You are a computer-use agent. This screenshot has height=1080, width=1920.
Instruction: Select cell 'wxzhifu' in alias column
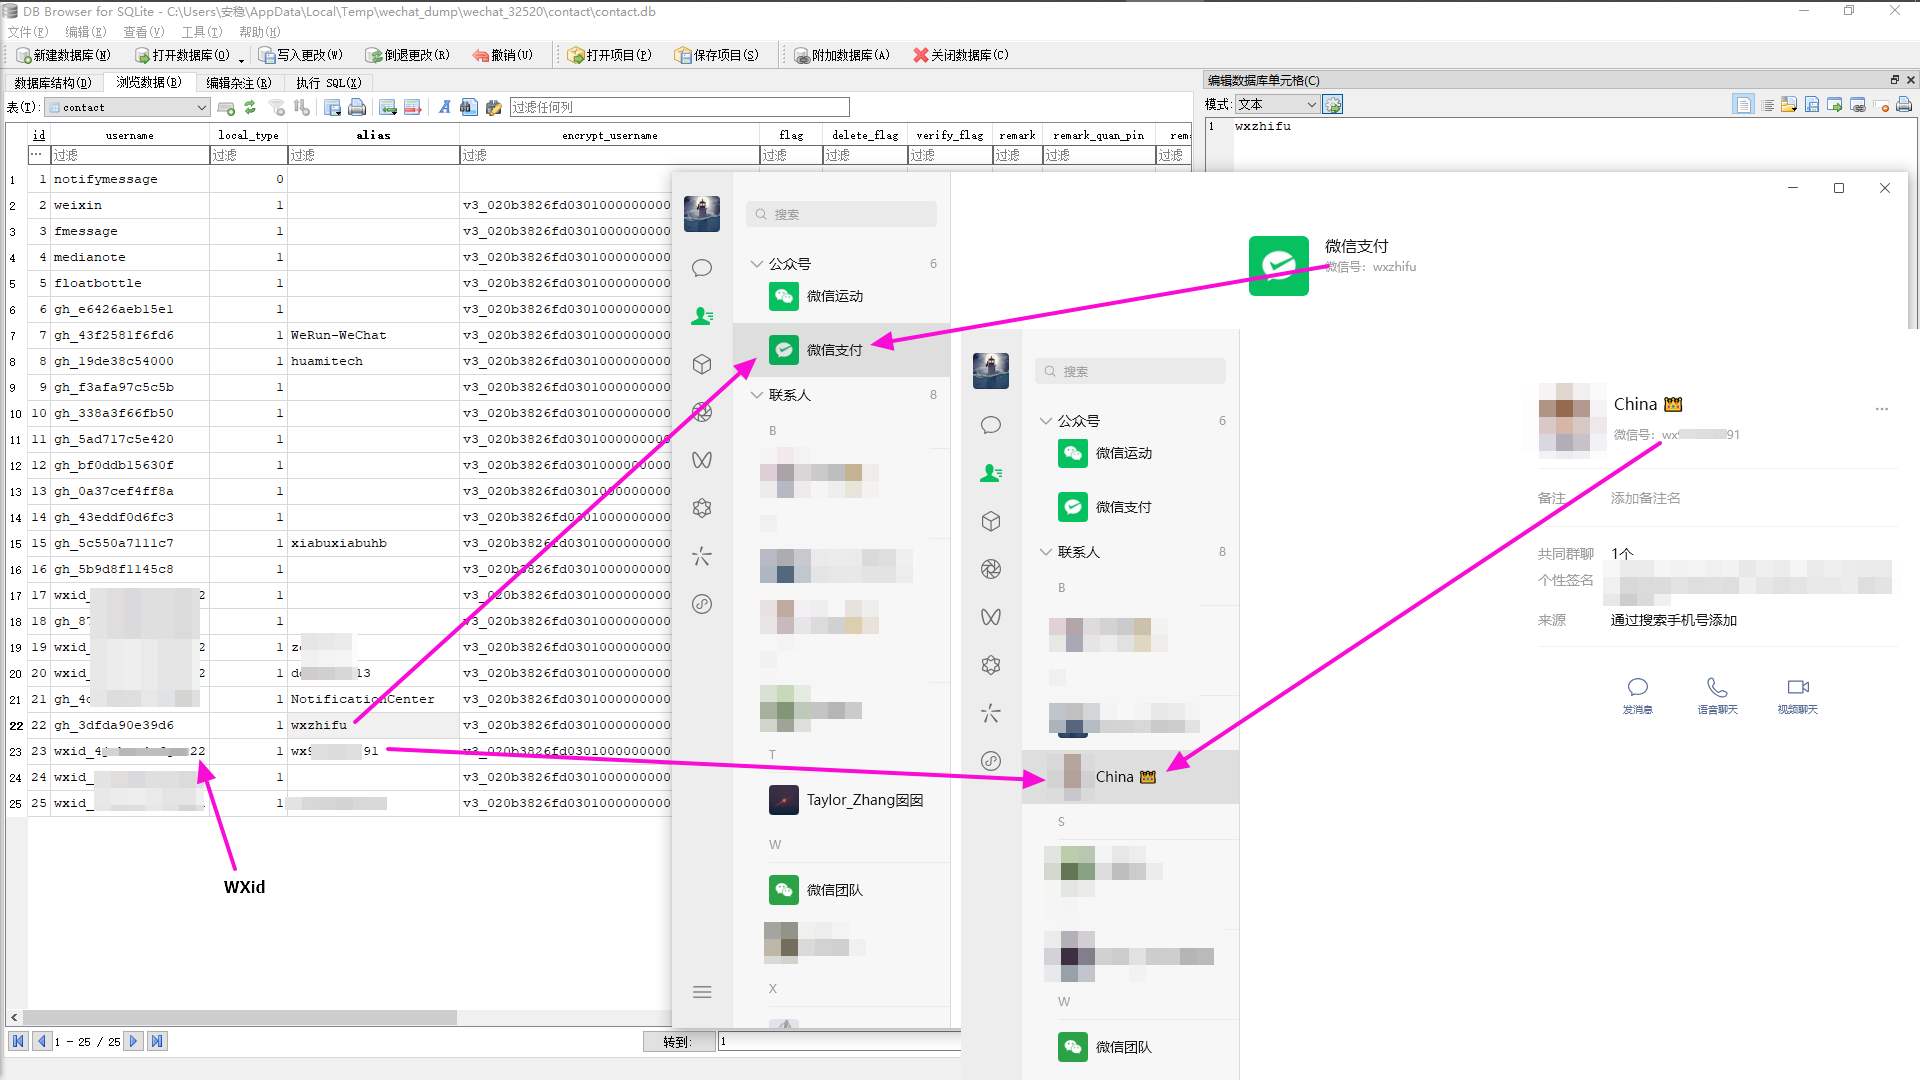[x=372, y=725]
